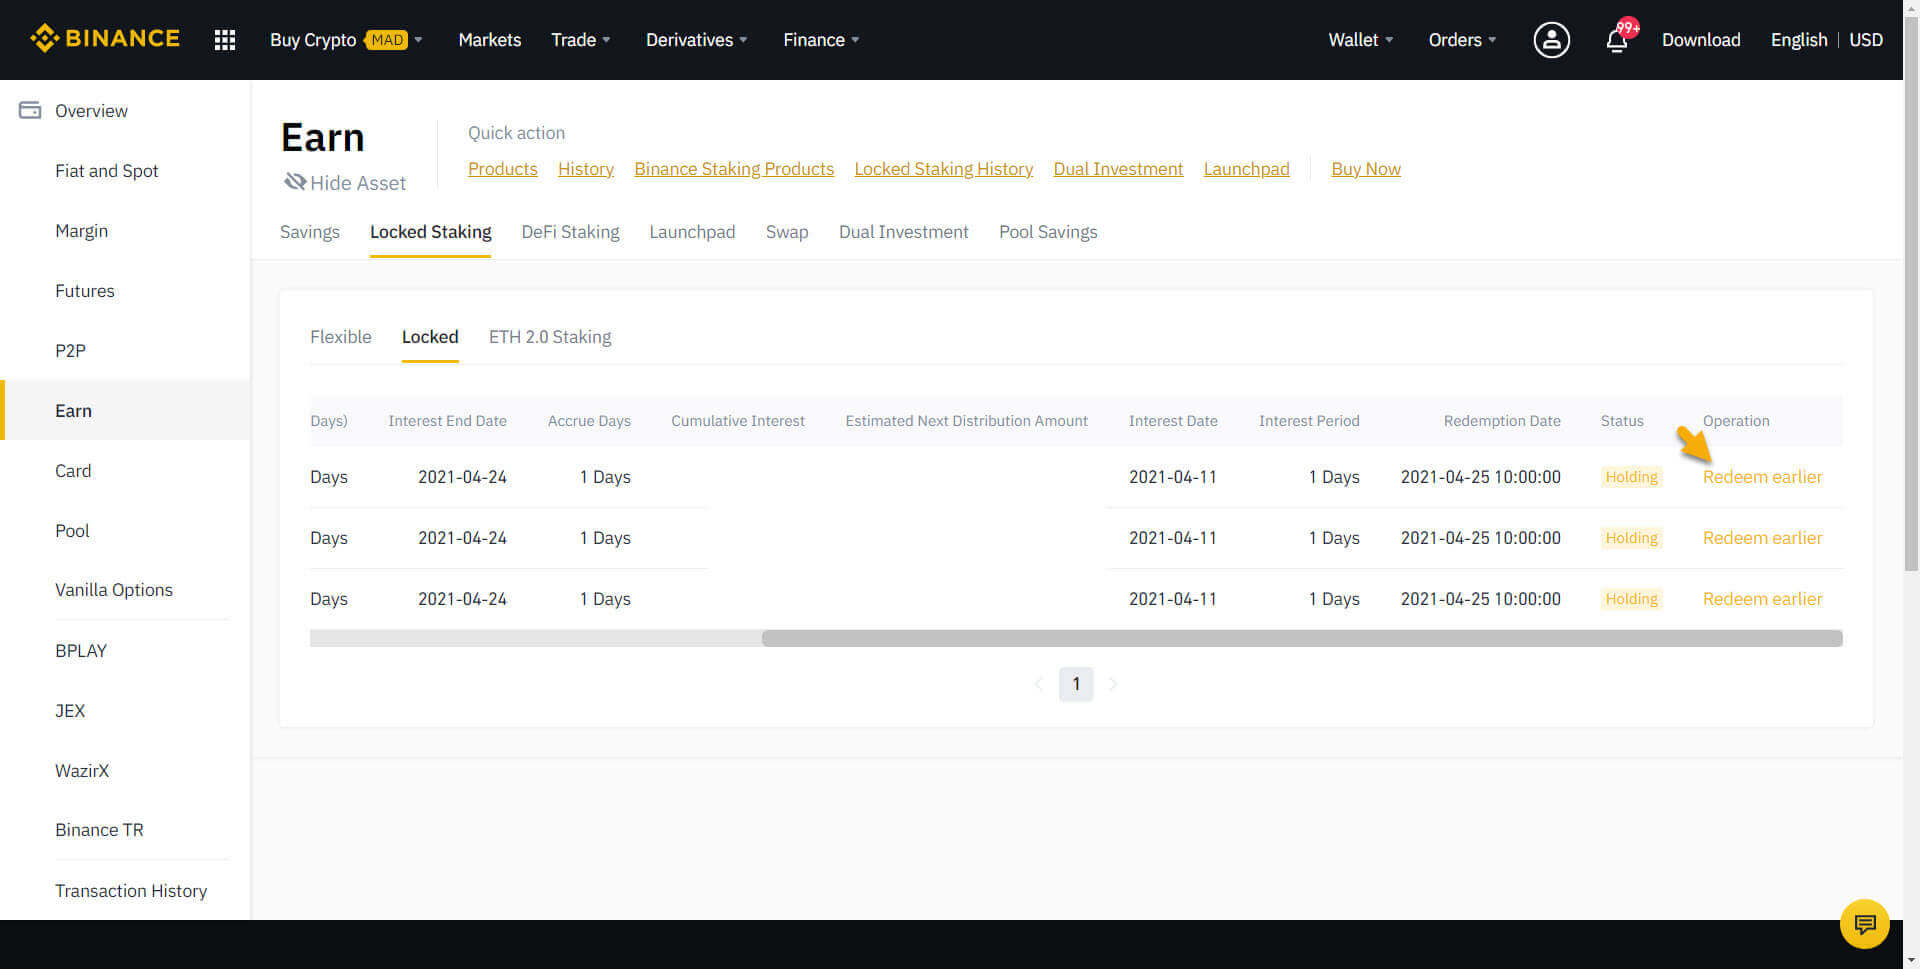Switch to ETH 2.0 Staking sub-tab

550,337
